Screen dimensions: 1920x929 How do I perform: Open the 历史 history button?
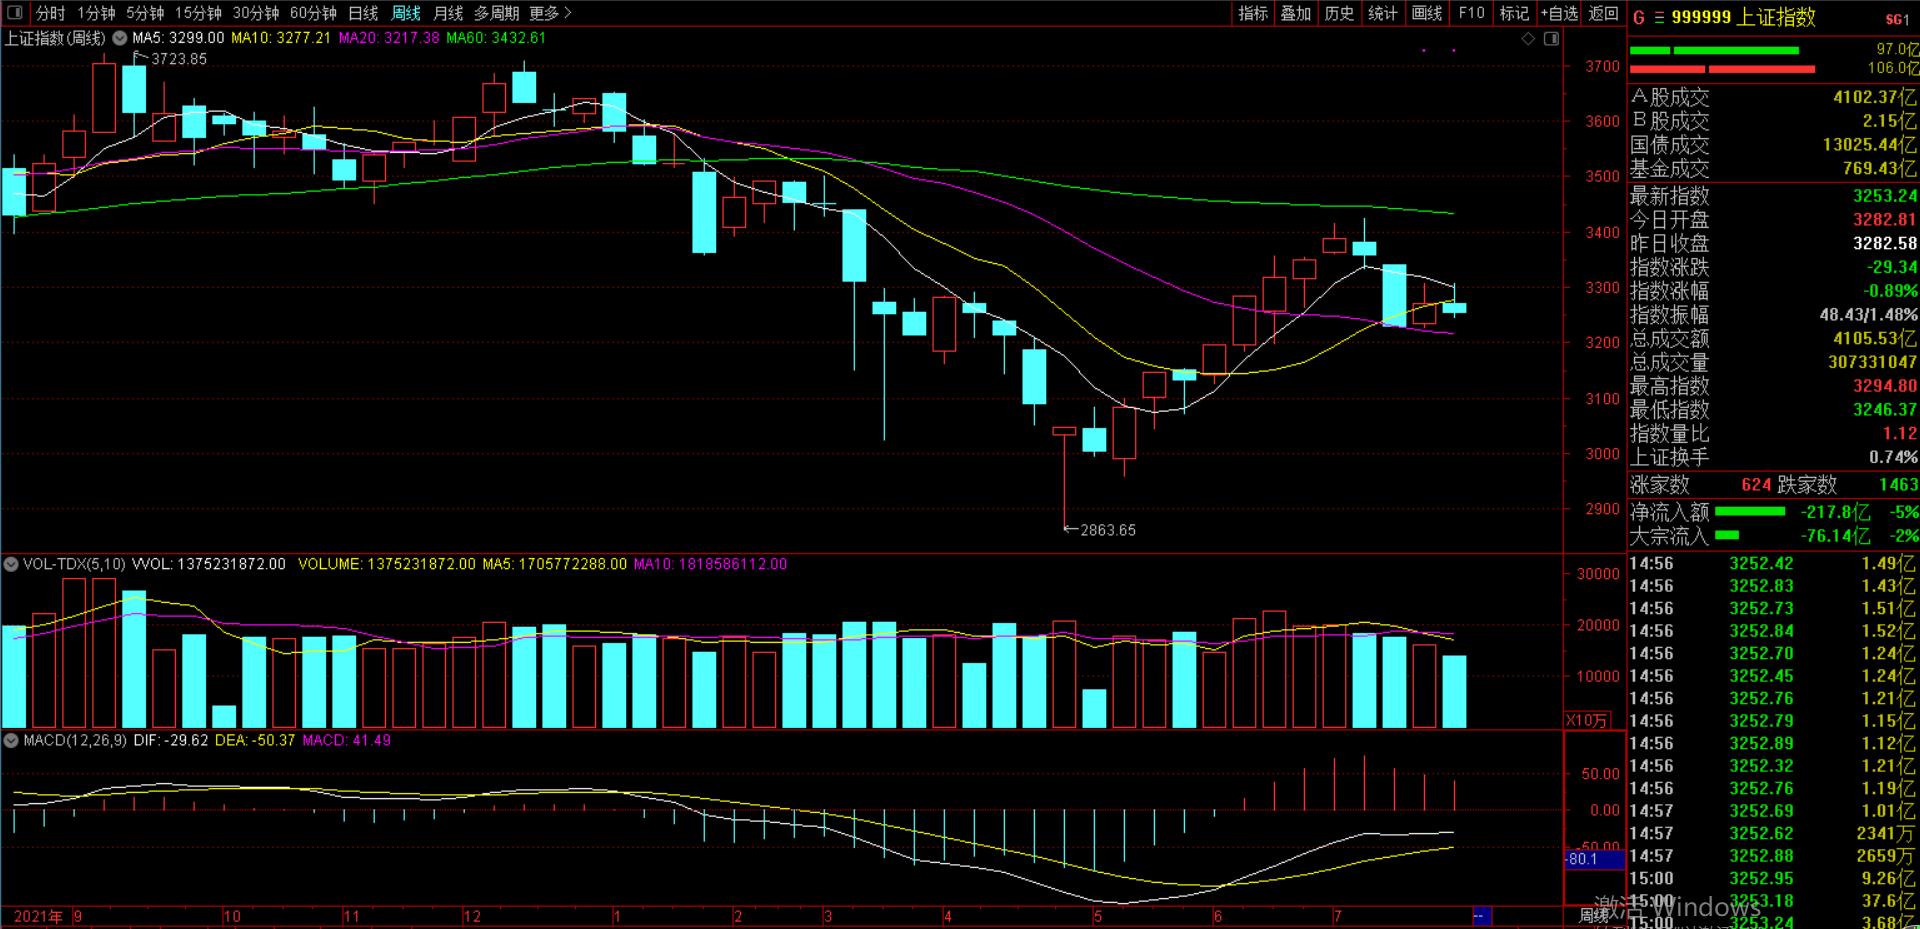1340,13
